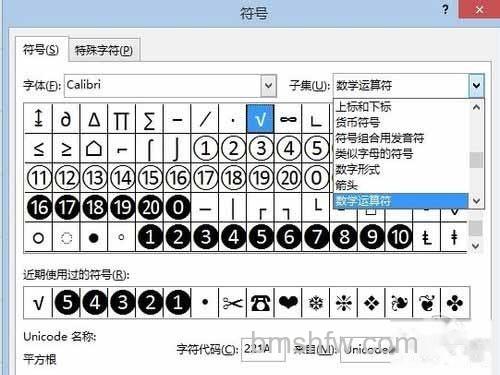Insert recently used telephone symbol

260,303
